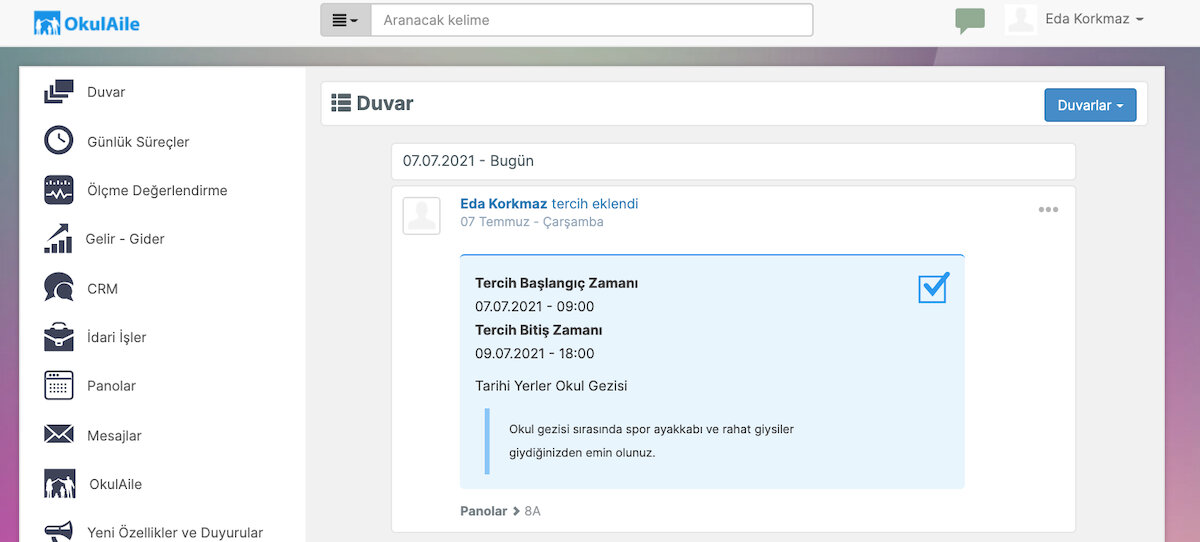Open Gelir - Gider menu item
This screenshot has height=542, width=1200.
click(125, 239)
